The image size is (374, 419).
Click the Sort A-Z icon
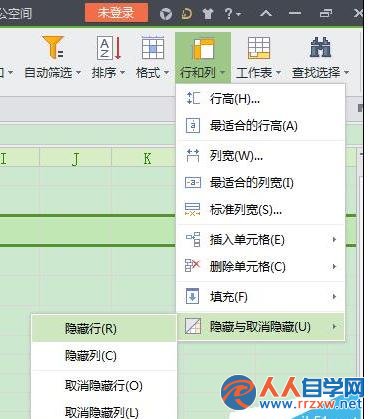coord(109,48)
